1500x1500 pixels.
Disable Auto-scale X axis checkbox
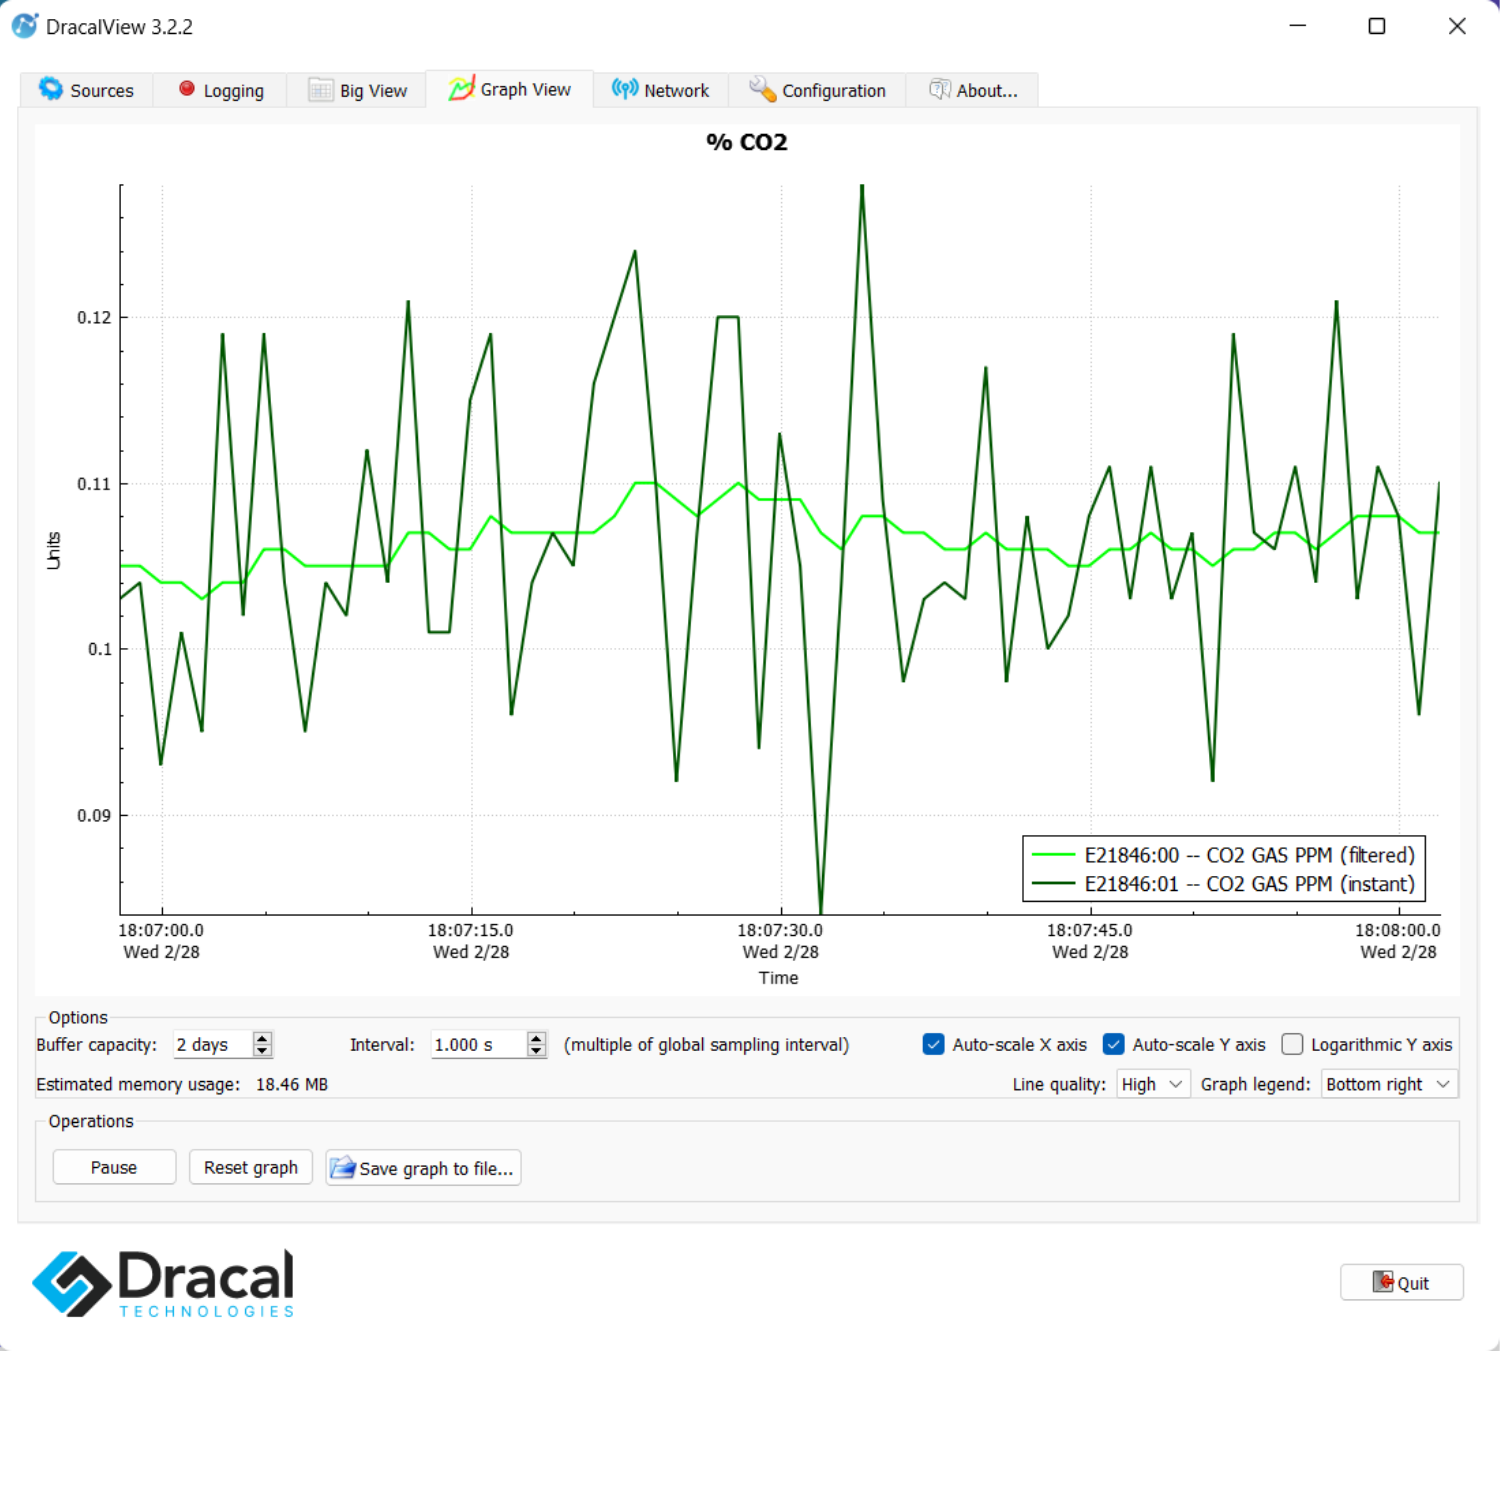(x=933, y=1044)
